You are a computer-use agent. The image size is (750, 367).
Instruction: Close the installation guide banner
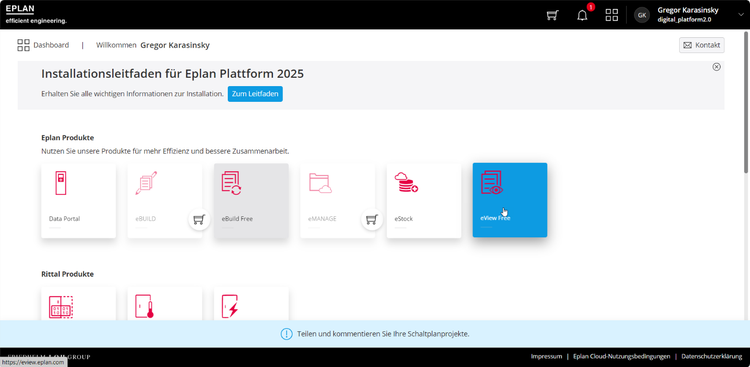pyautogui.click(x=717, y=67)
